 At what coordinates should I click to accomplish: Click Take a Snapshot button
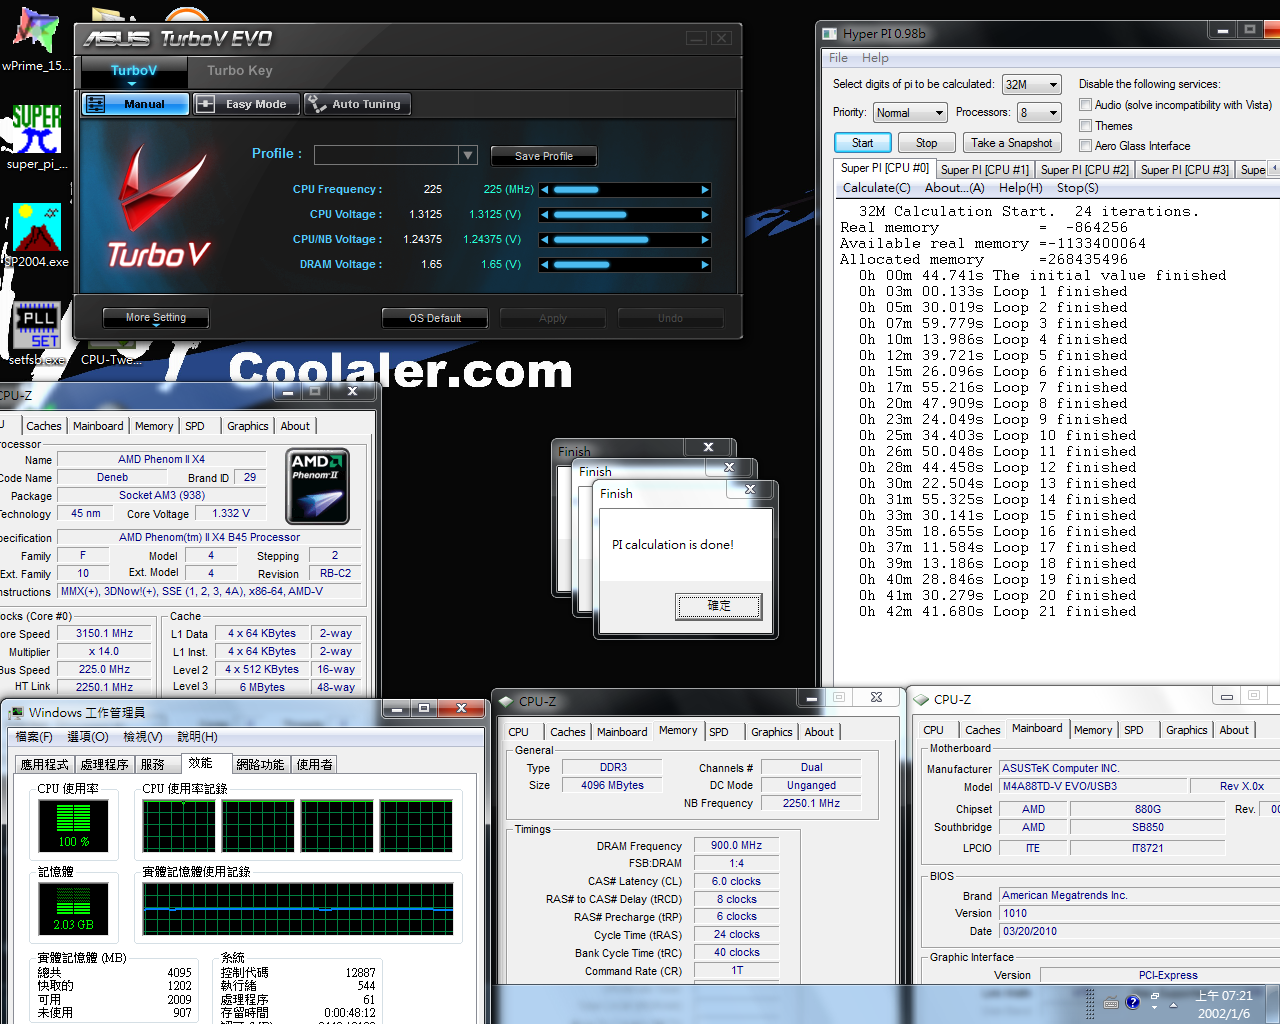[1011, 143]
